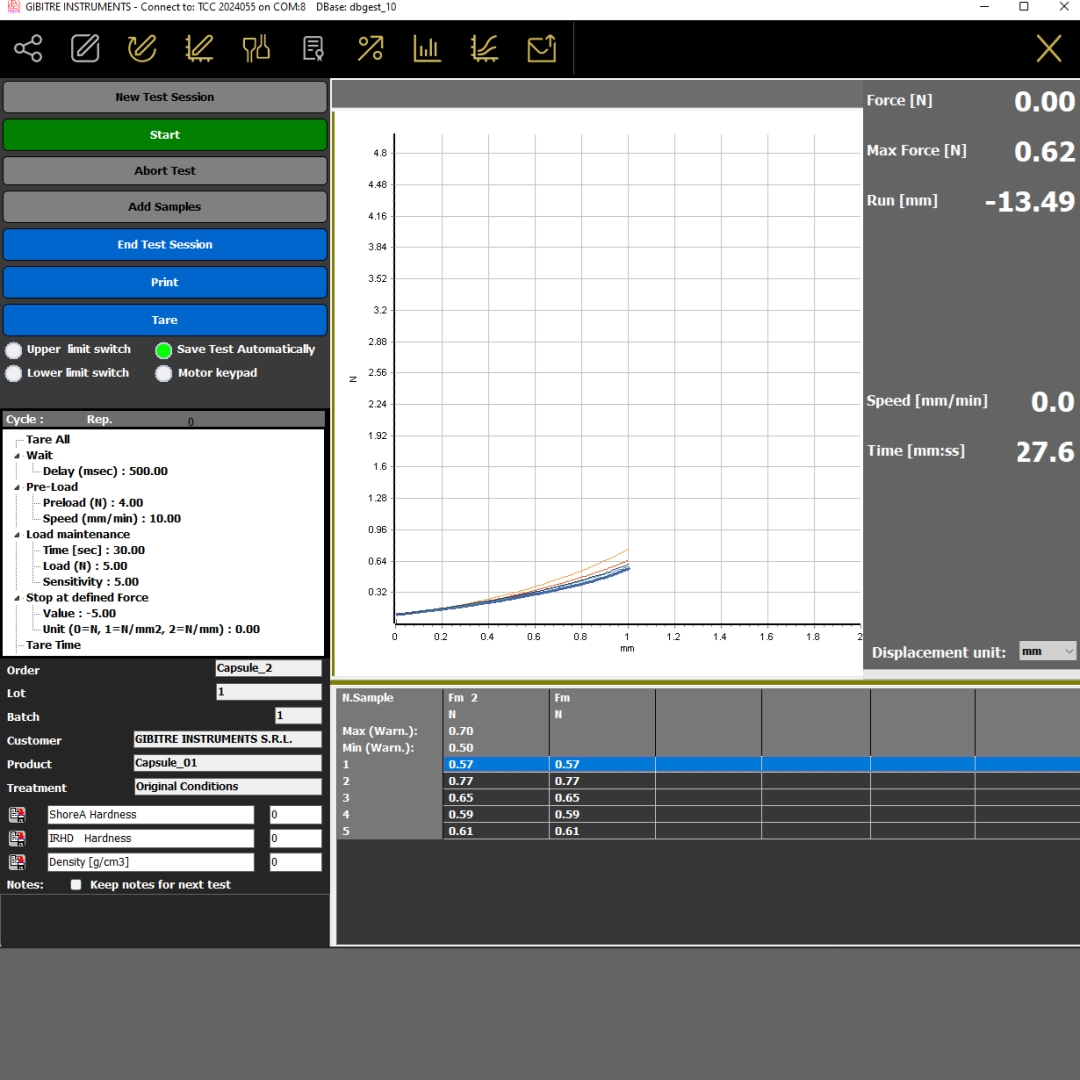The image size is (1080, 1080).
Task: Open the envelope export icon
Action: pos(541,48)
